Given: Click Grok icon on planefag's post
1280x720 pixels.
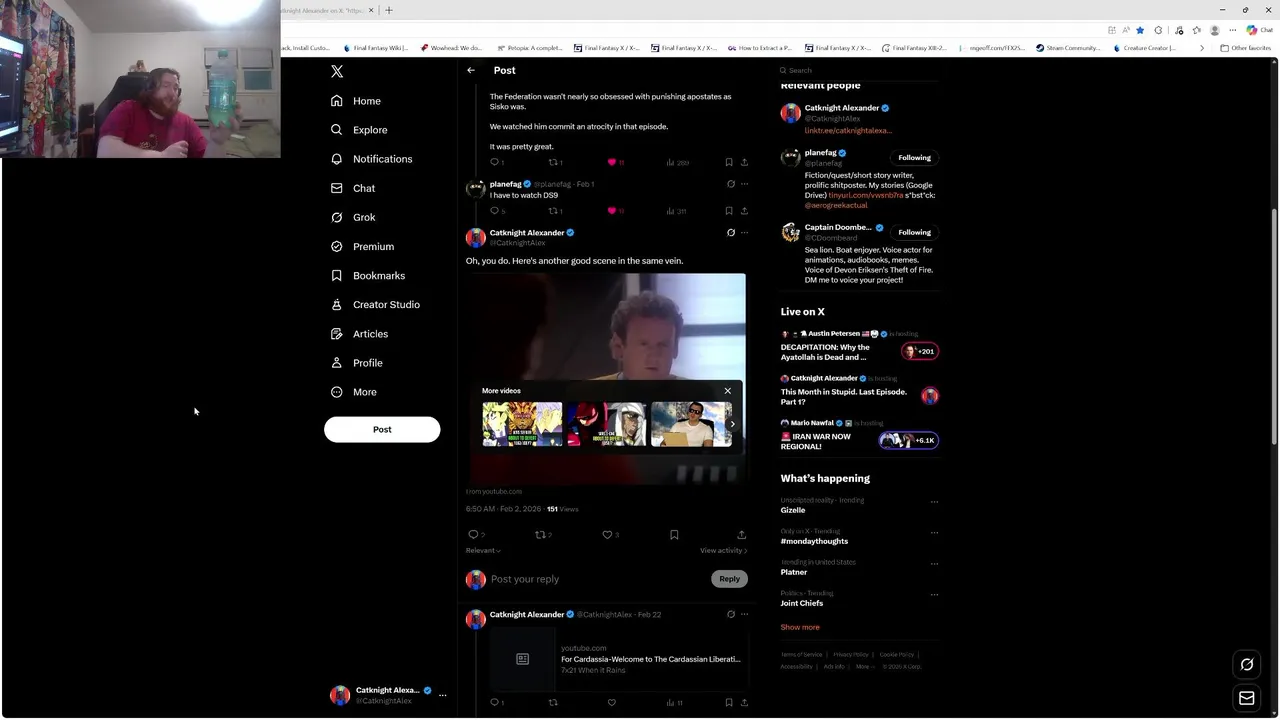Looking at the screenshot, I should point(731,184).
